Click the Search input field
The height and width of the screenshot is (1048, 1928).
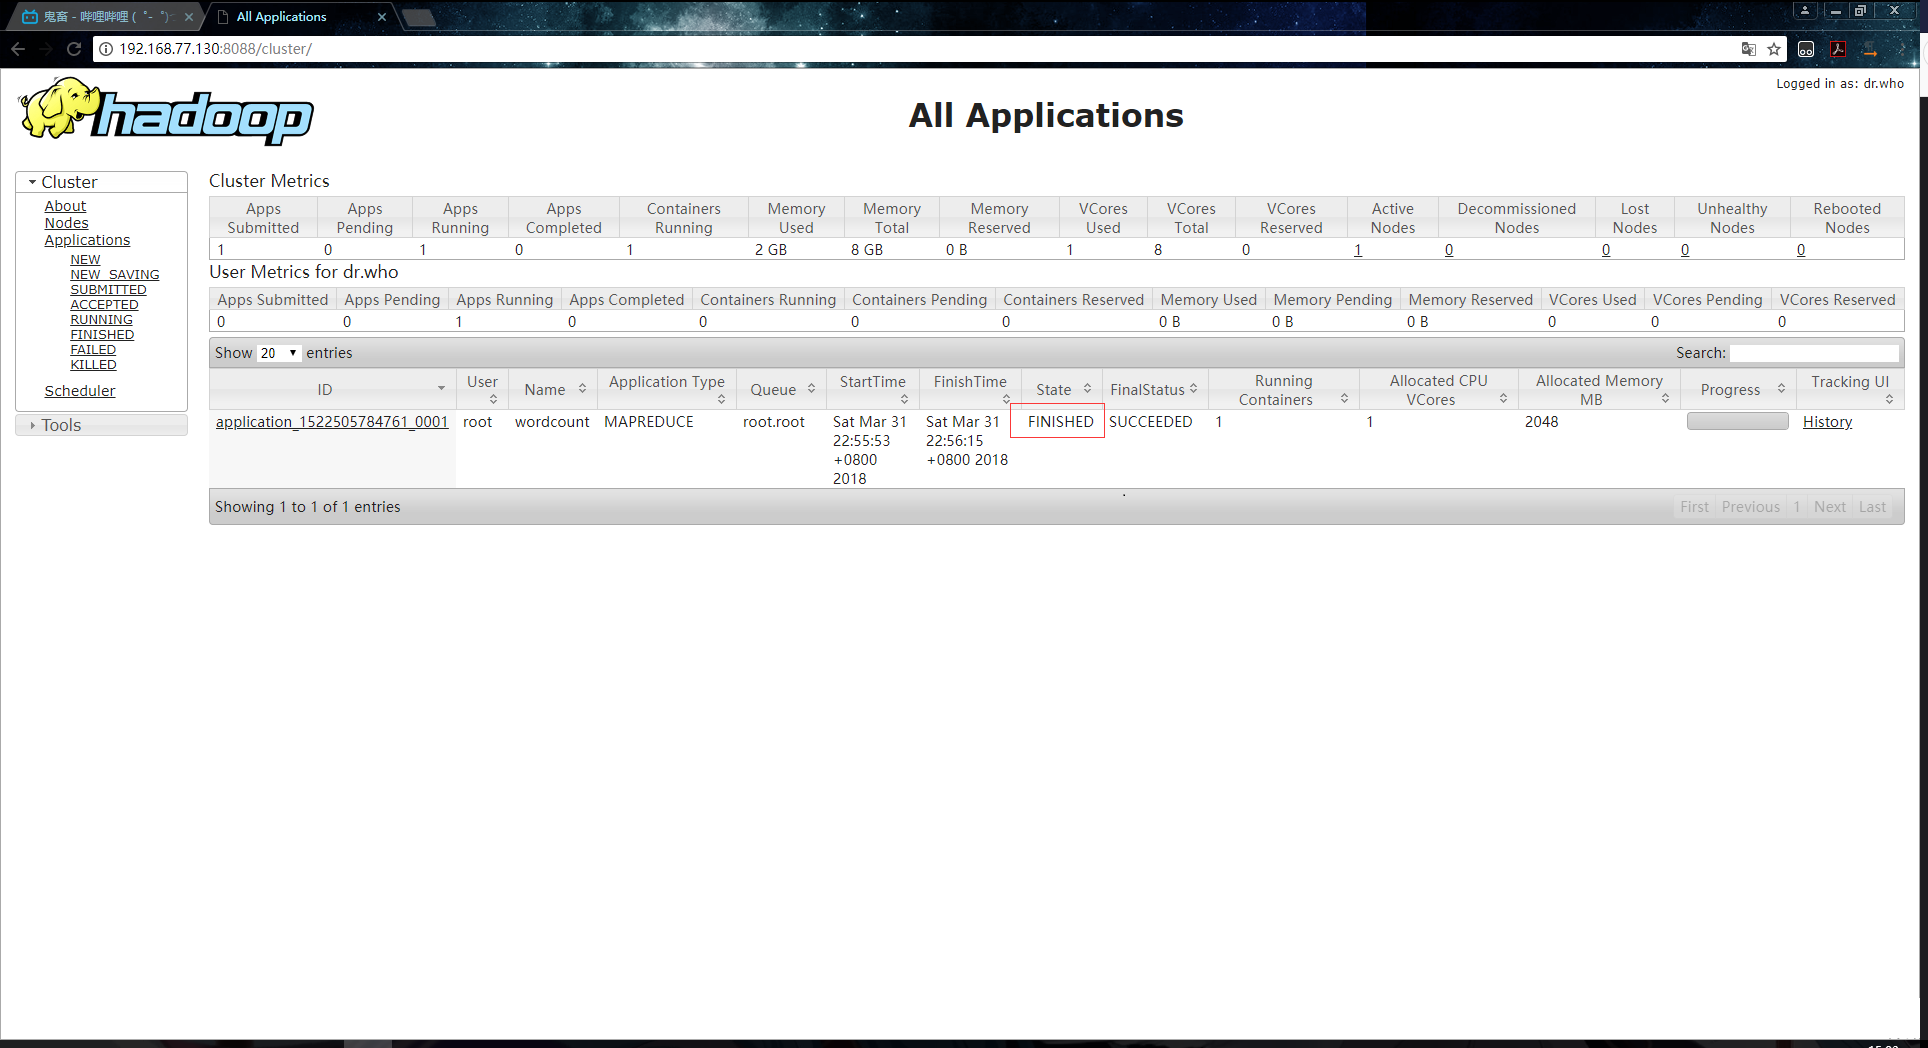click(x=1814, y=353)
